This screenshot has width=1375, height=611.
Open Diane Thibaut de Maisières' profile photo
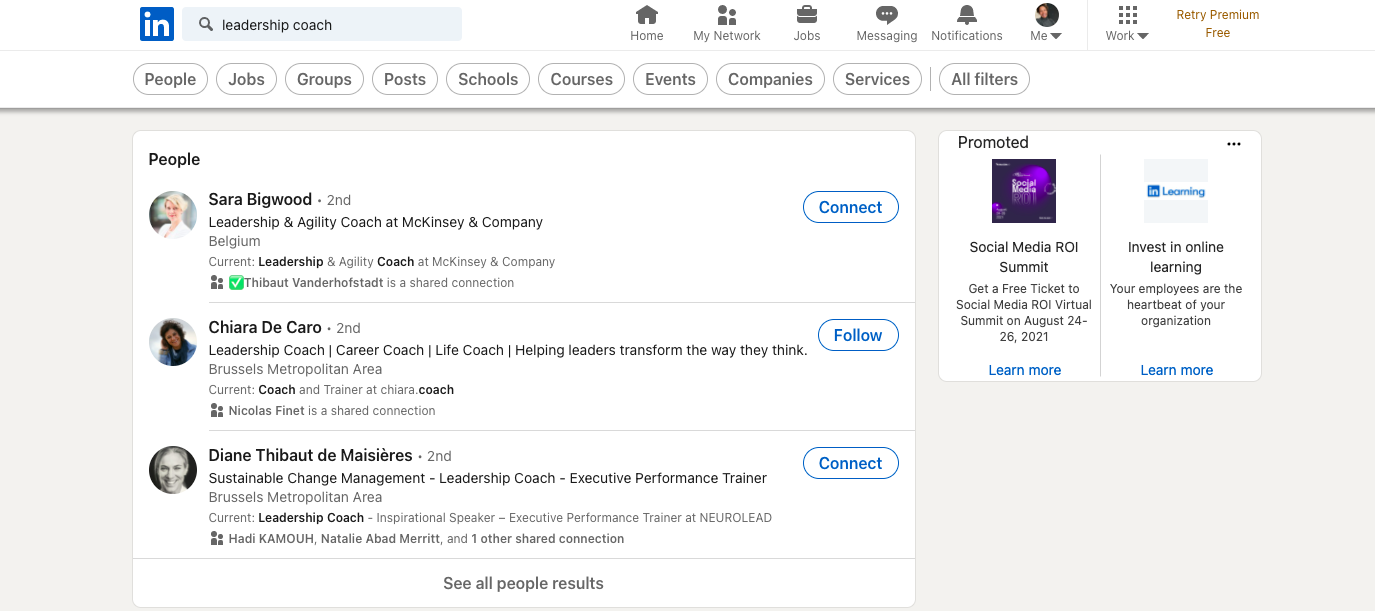tap(173, 471)
